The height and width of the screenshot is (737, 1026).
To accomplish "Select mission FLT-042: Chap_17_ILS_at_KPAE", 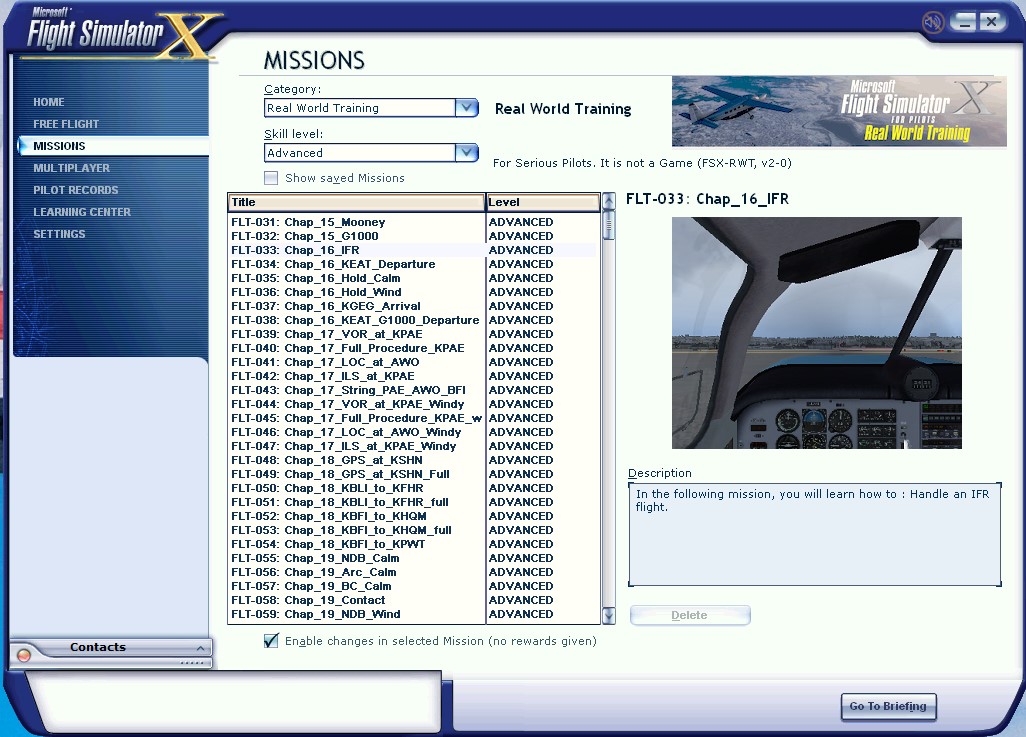I will [x=413, y=376].
